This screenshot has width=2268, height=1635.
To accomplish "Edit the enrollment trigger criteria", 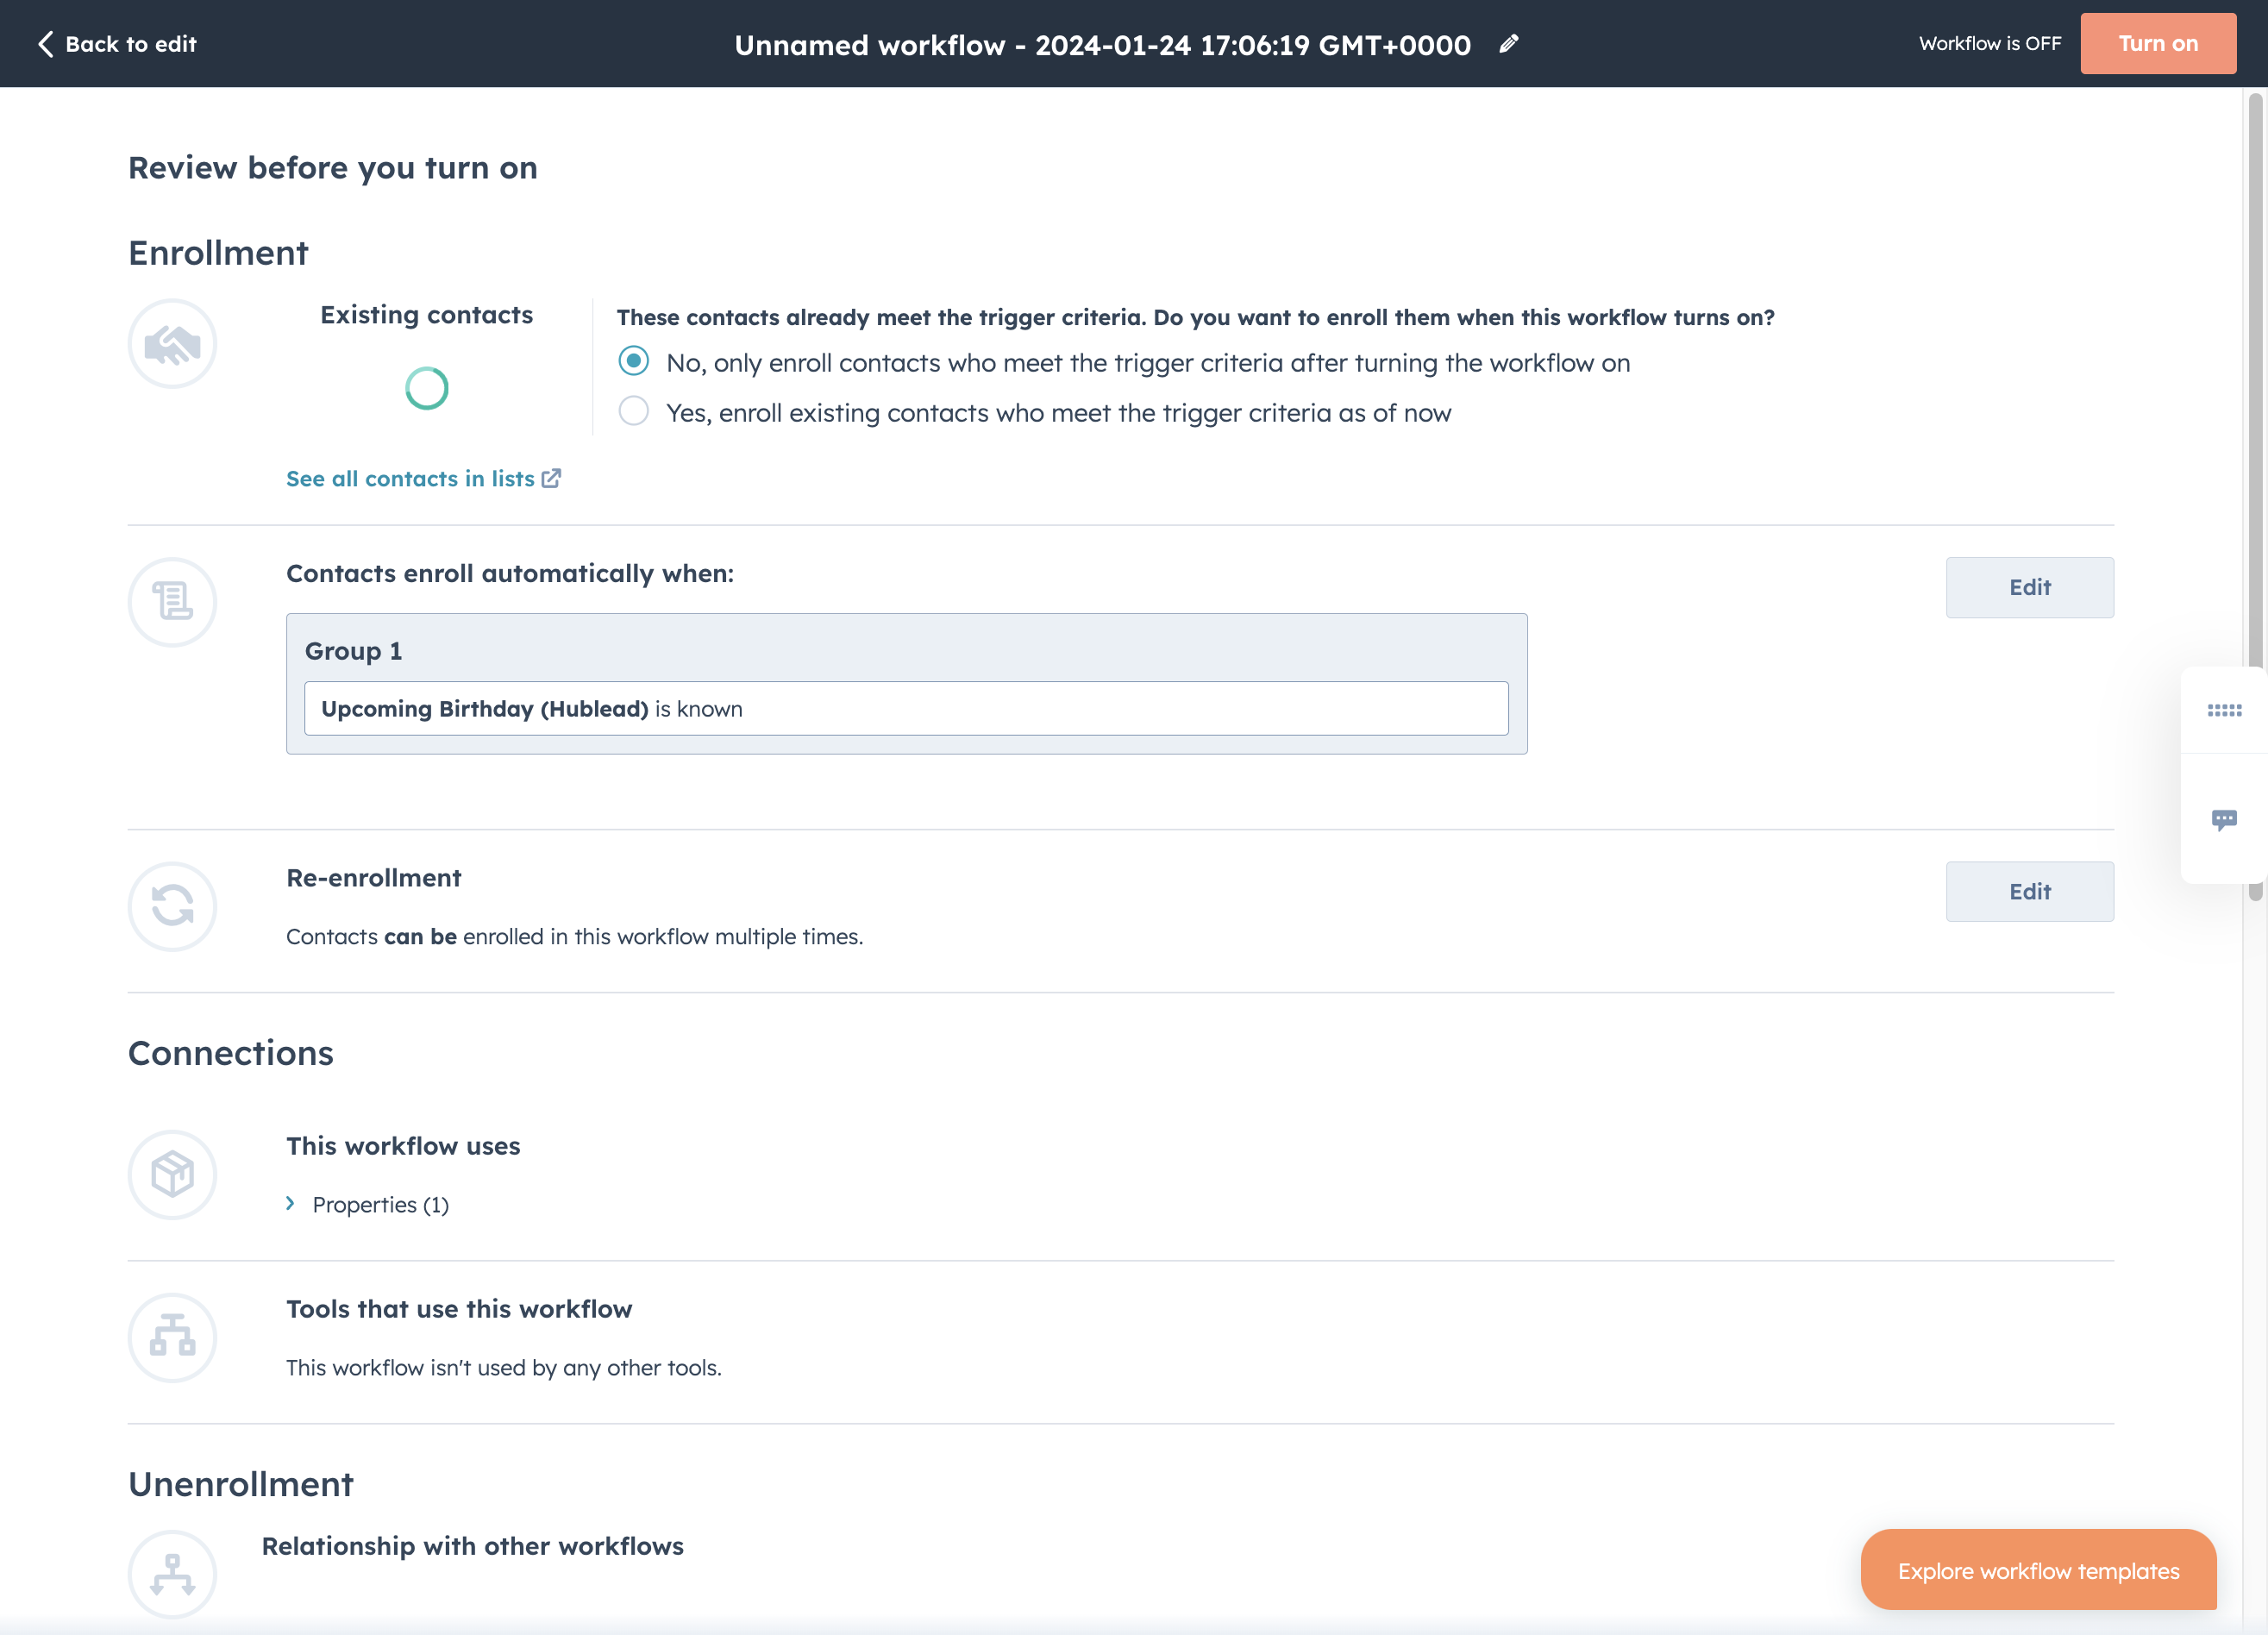I will coord(2029,587).
